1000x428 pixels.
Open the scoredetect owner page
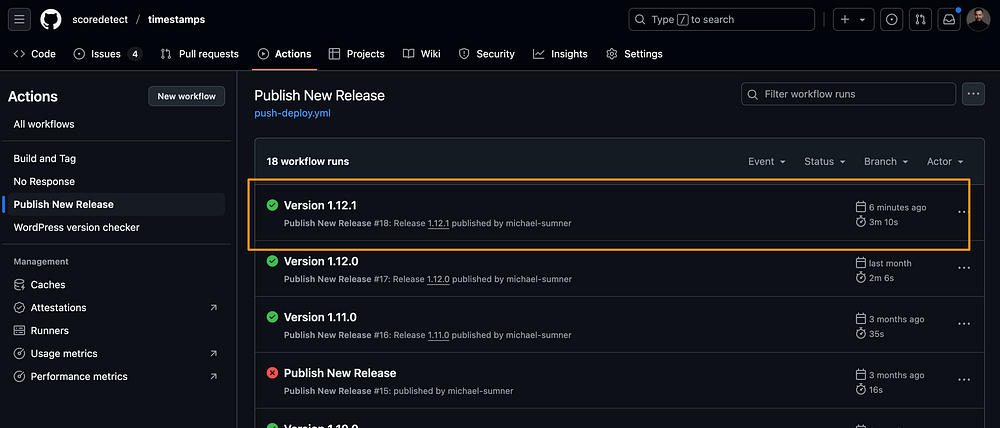pos(98,19)
